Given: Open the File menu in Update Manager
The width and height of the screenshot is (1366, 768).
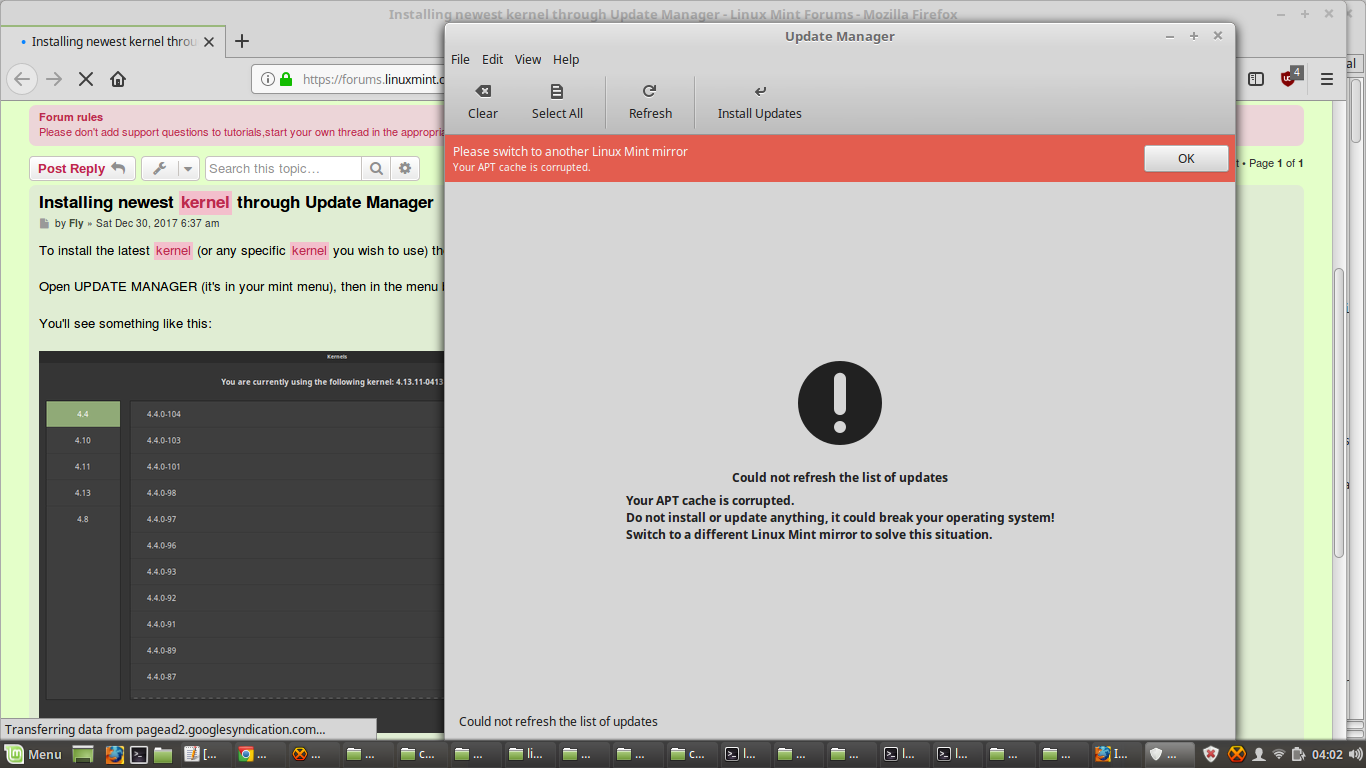Looking at the screenshot, I should (460, 59).
